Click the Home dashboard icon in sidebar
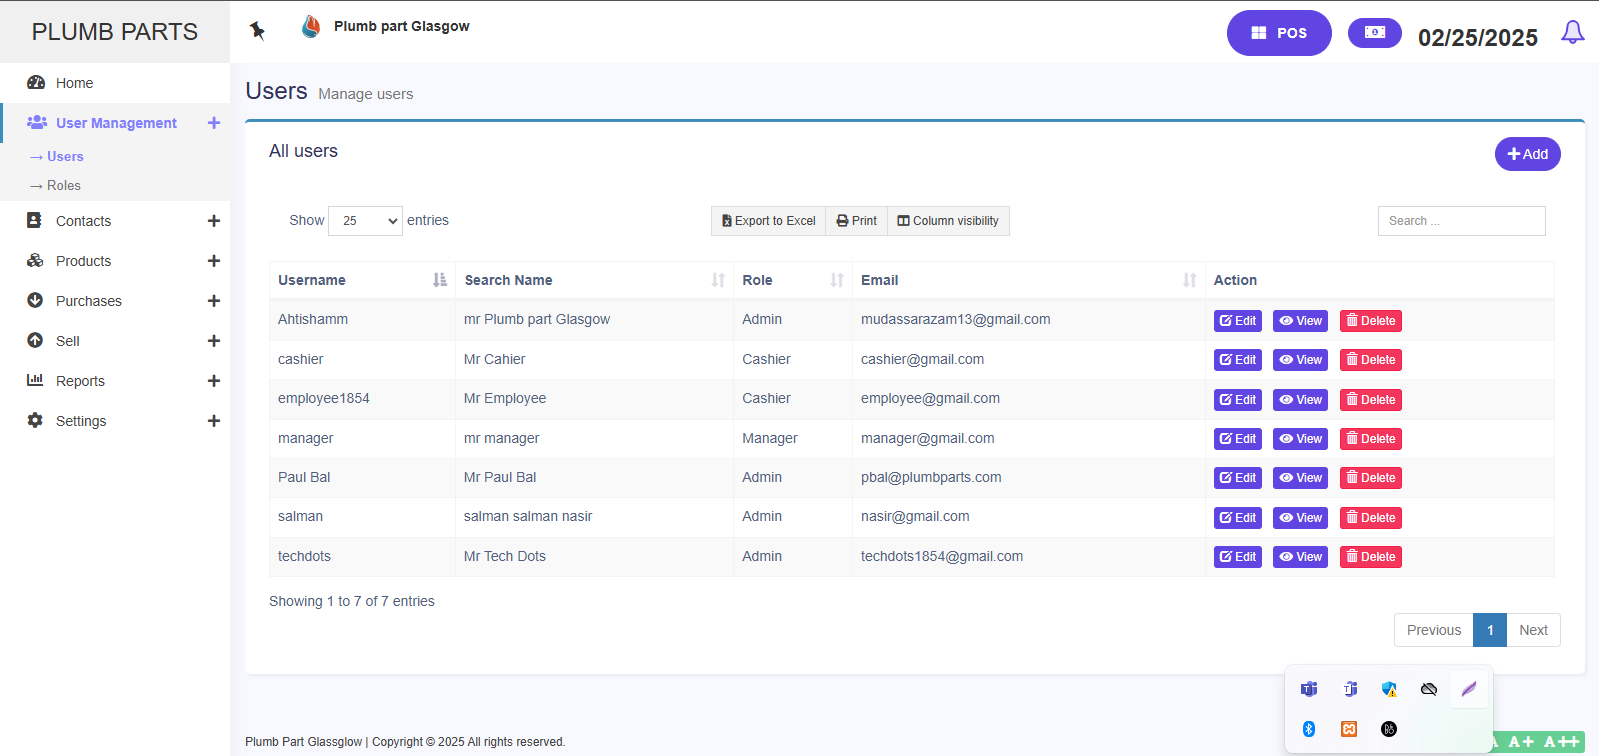The image size is (1599, 756). tap(36, 83)
